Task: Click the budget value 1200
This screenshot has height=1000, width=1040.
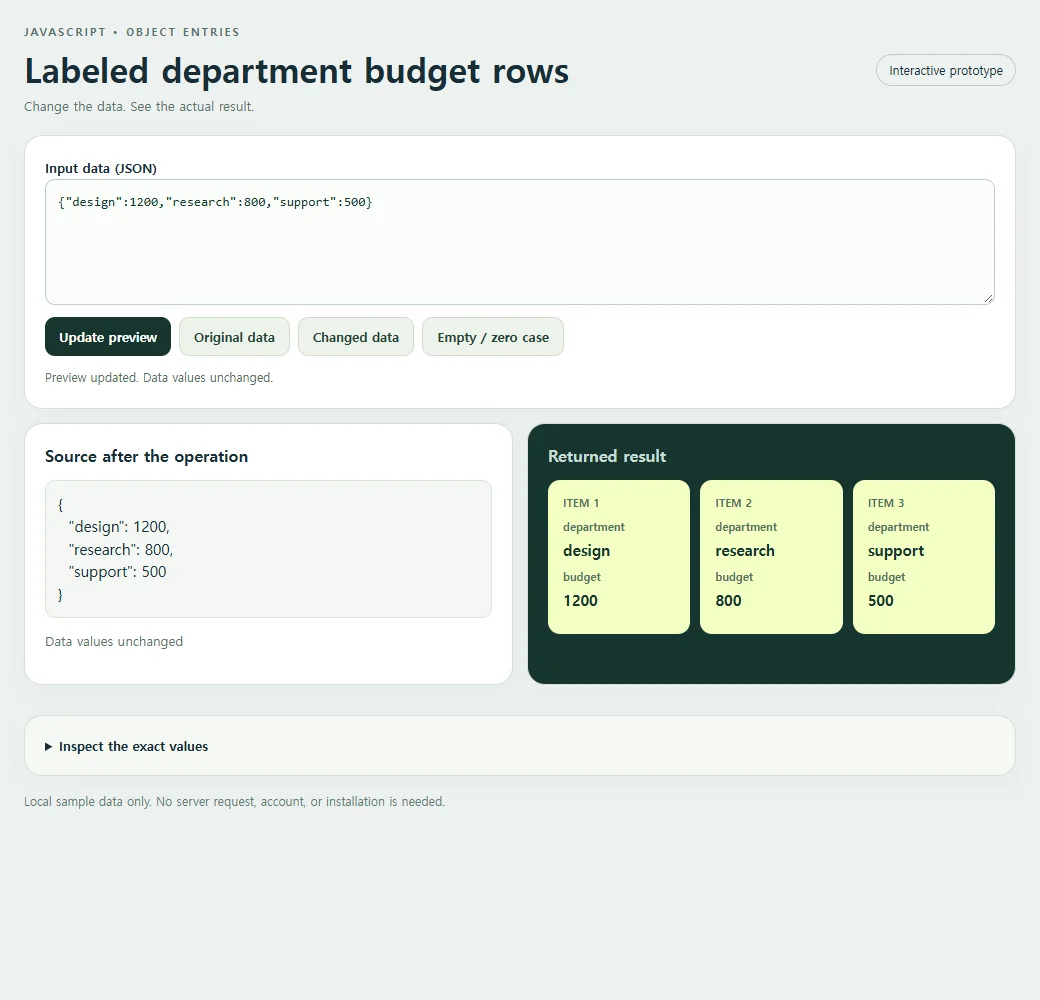Action: [x=580, y=601]
